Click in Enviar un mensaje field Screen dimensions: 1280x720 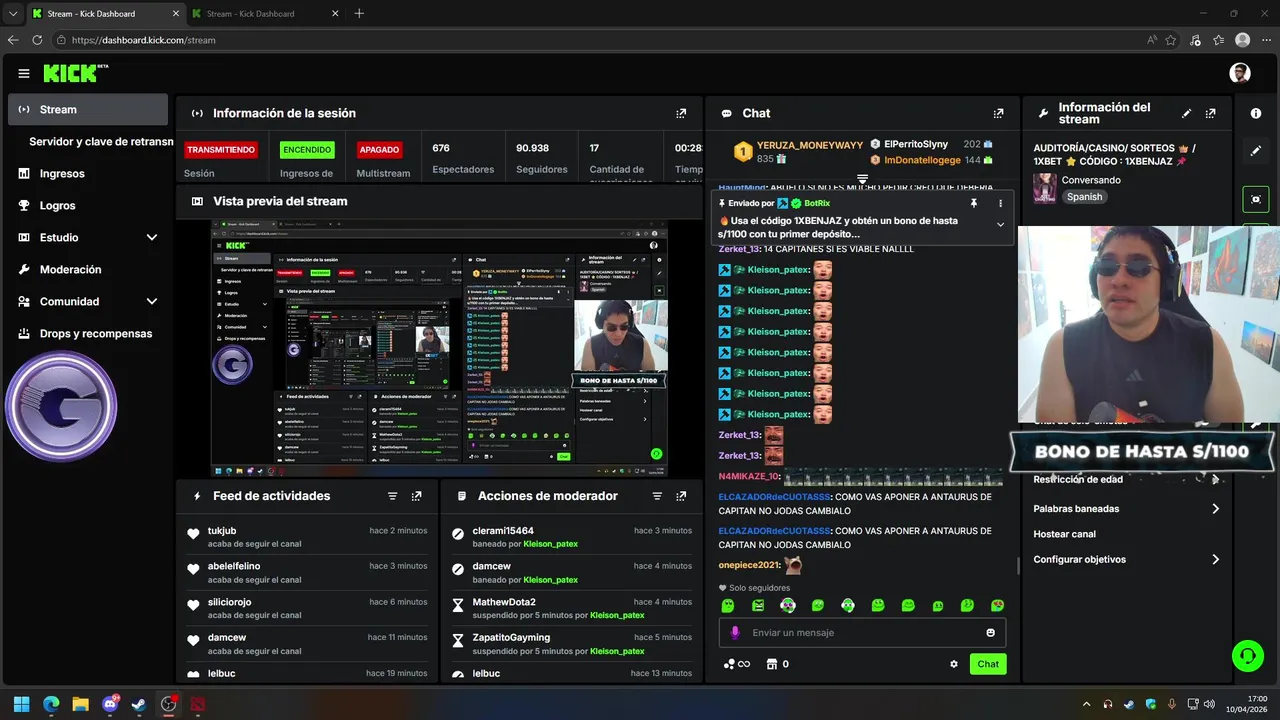862,632
